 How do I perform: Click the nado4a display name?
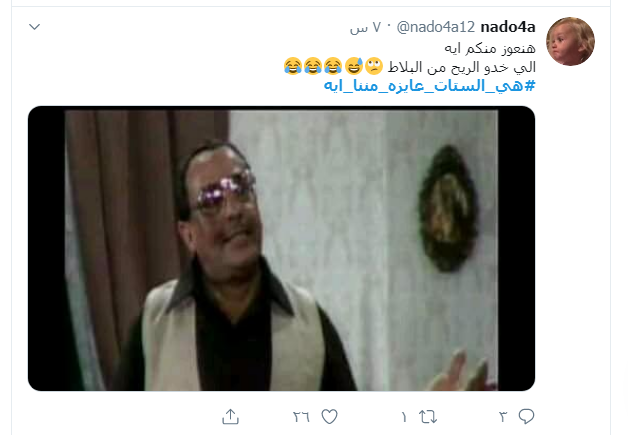click(508, 27)
